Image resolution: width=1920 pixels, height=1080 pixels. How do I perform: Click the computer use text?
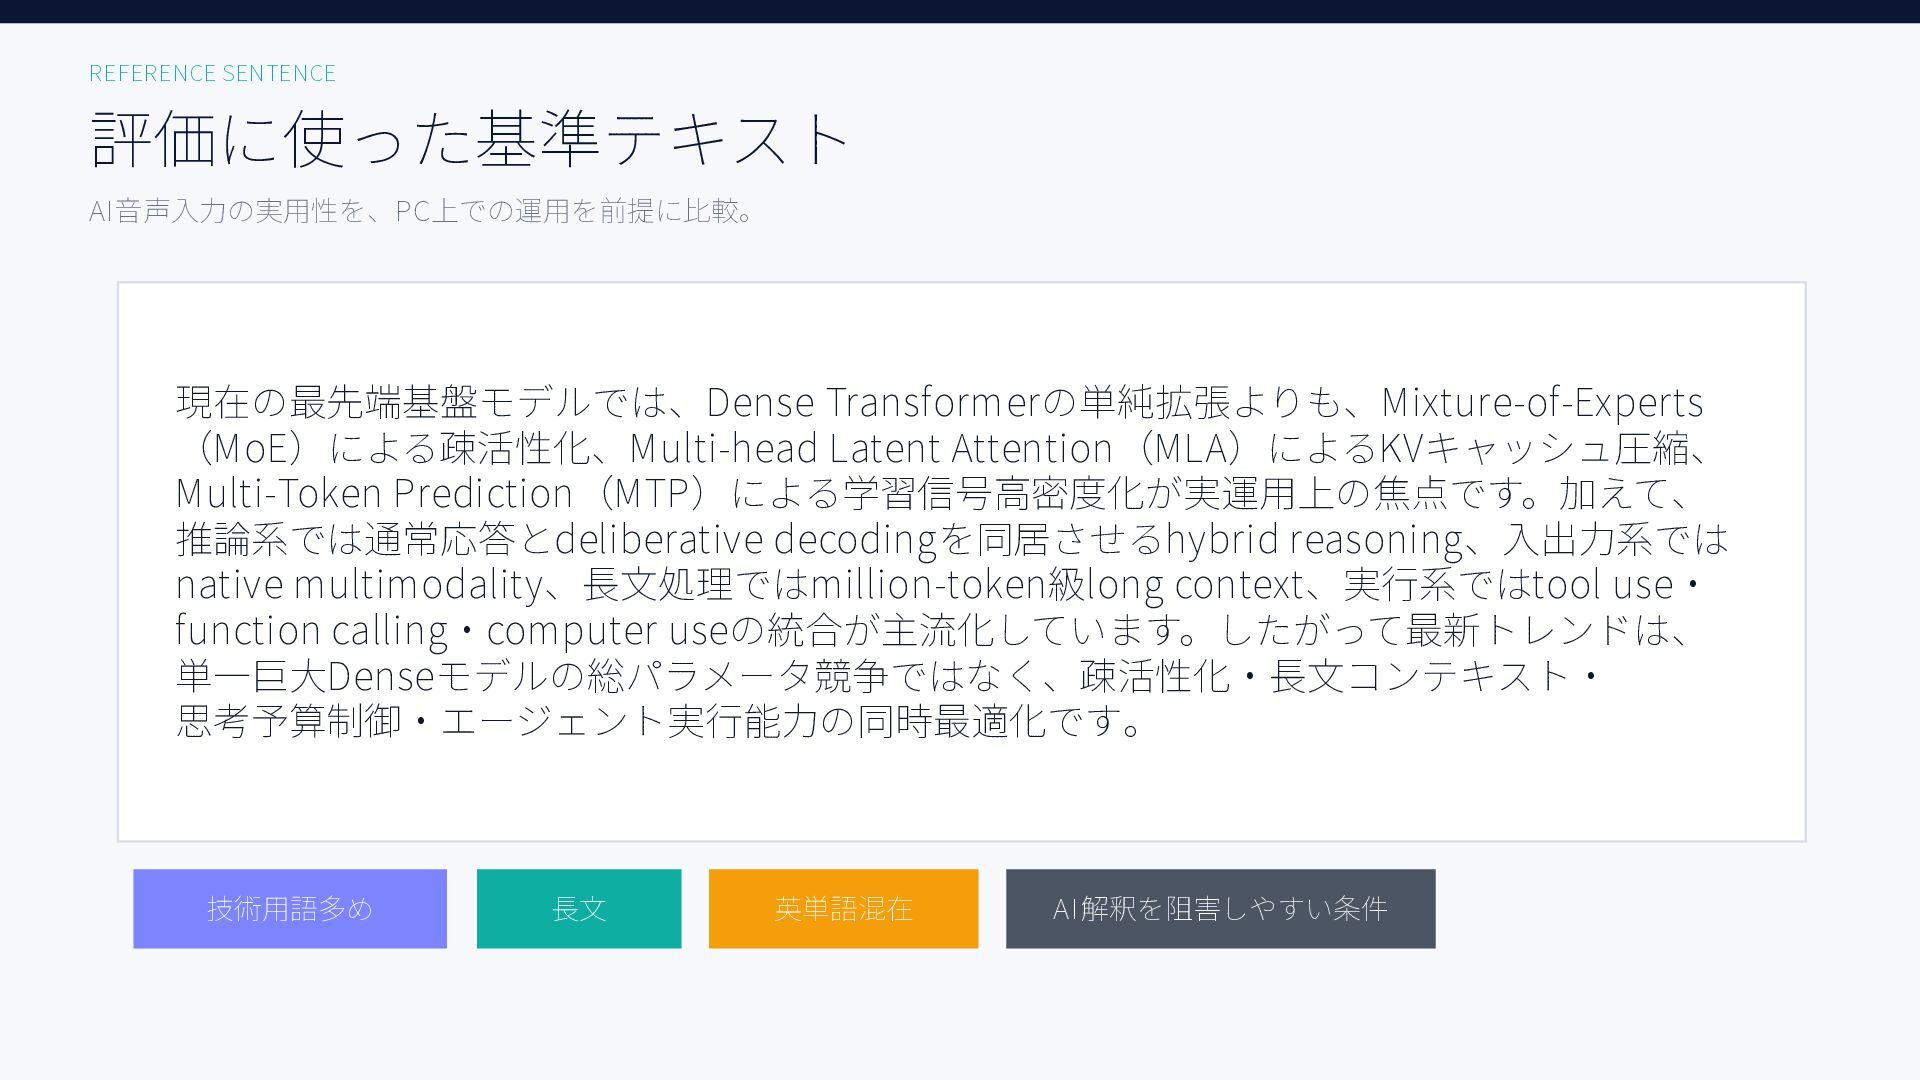pos(607,630)
